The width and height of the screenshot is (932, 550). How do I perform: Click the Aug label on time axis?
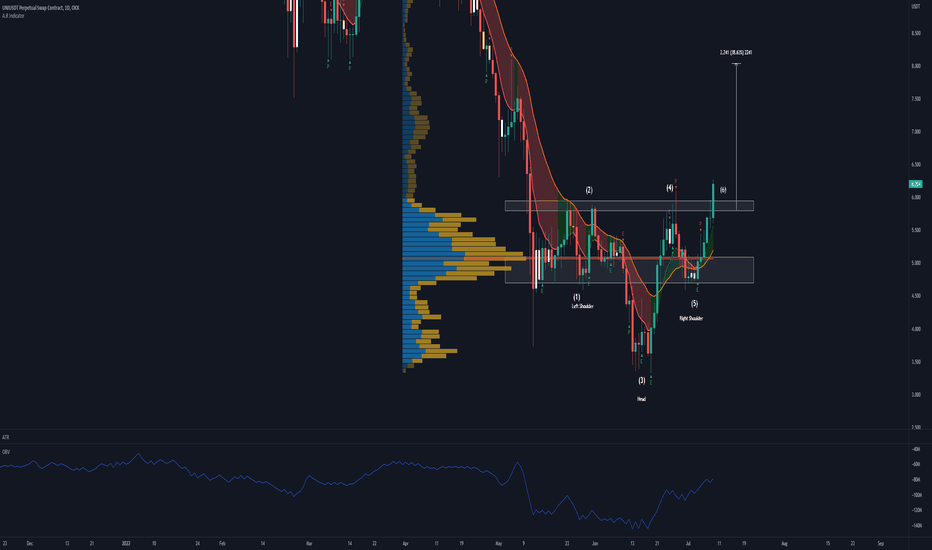click(x=785, y=543)
